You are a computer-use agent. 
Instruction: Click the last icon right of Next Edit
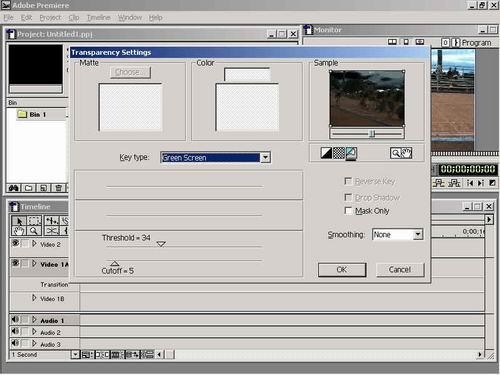[x=492, y=183]
